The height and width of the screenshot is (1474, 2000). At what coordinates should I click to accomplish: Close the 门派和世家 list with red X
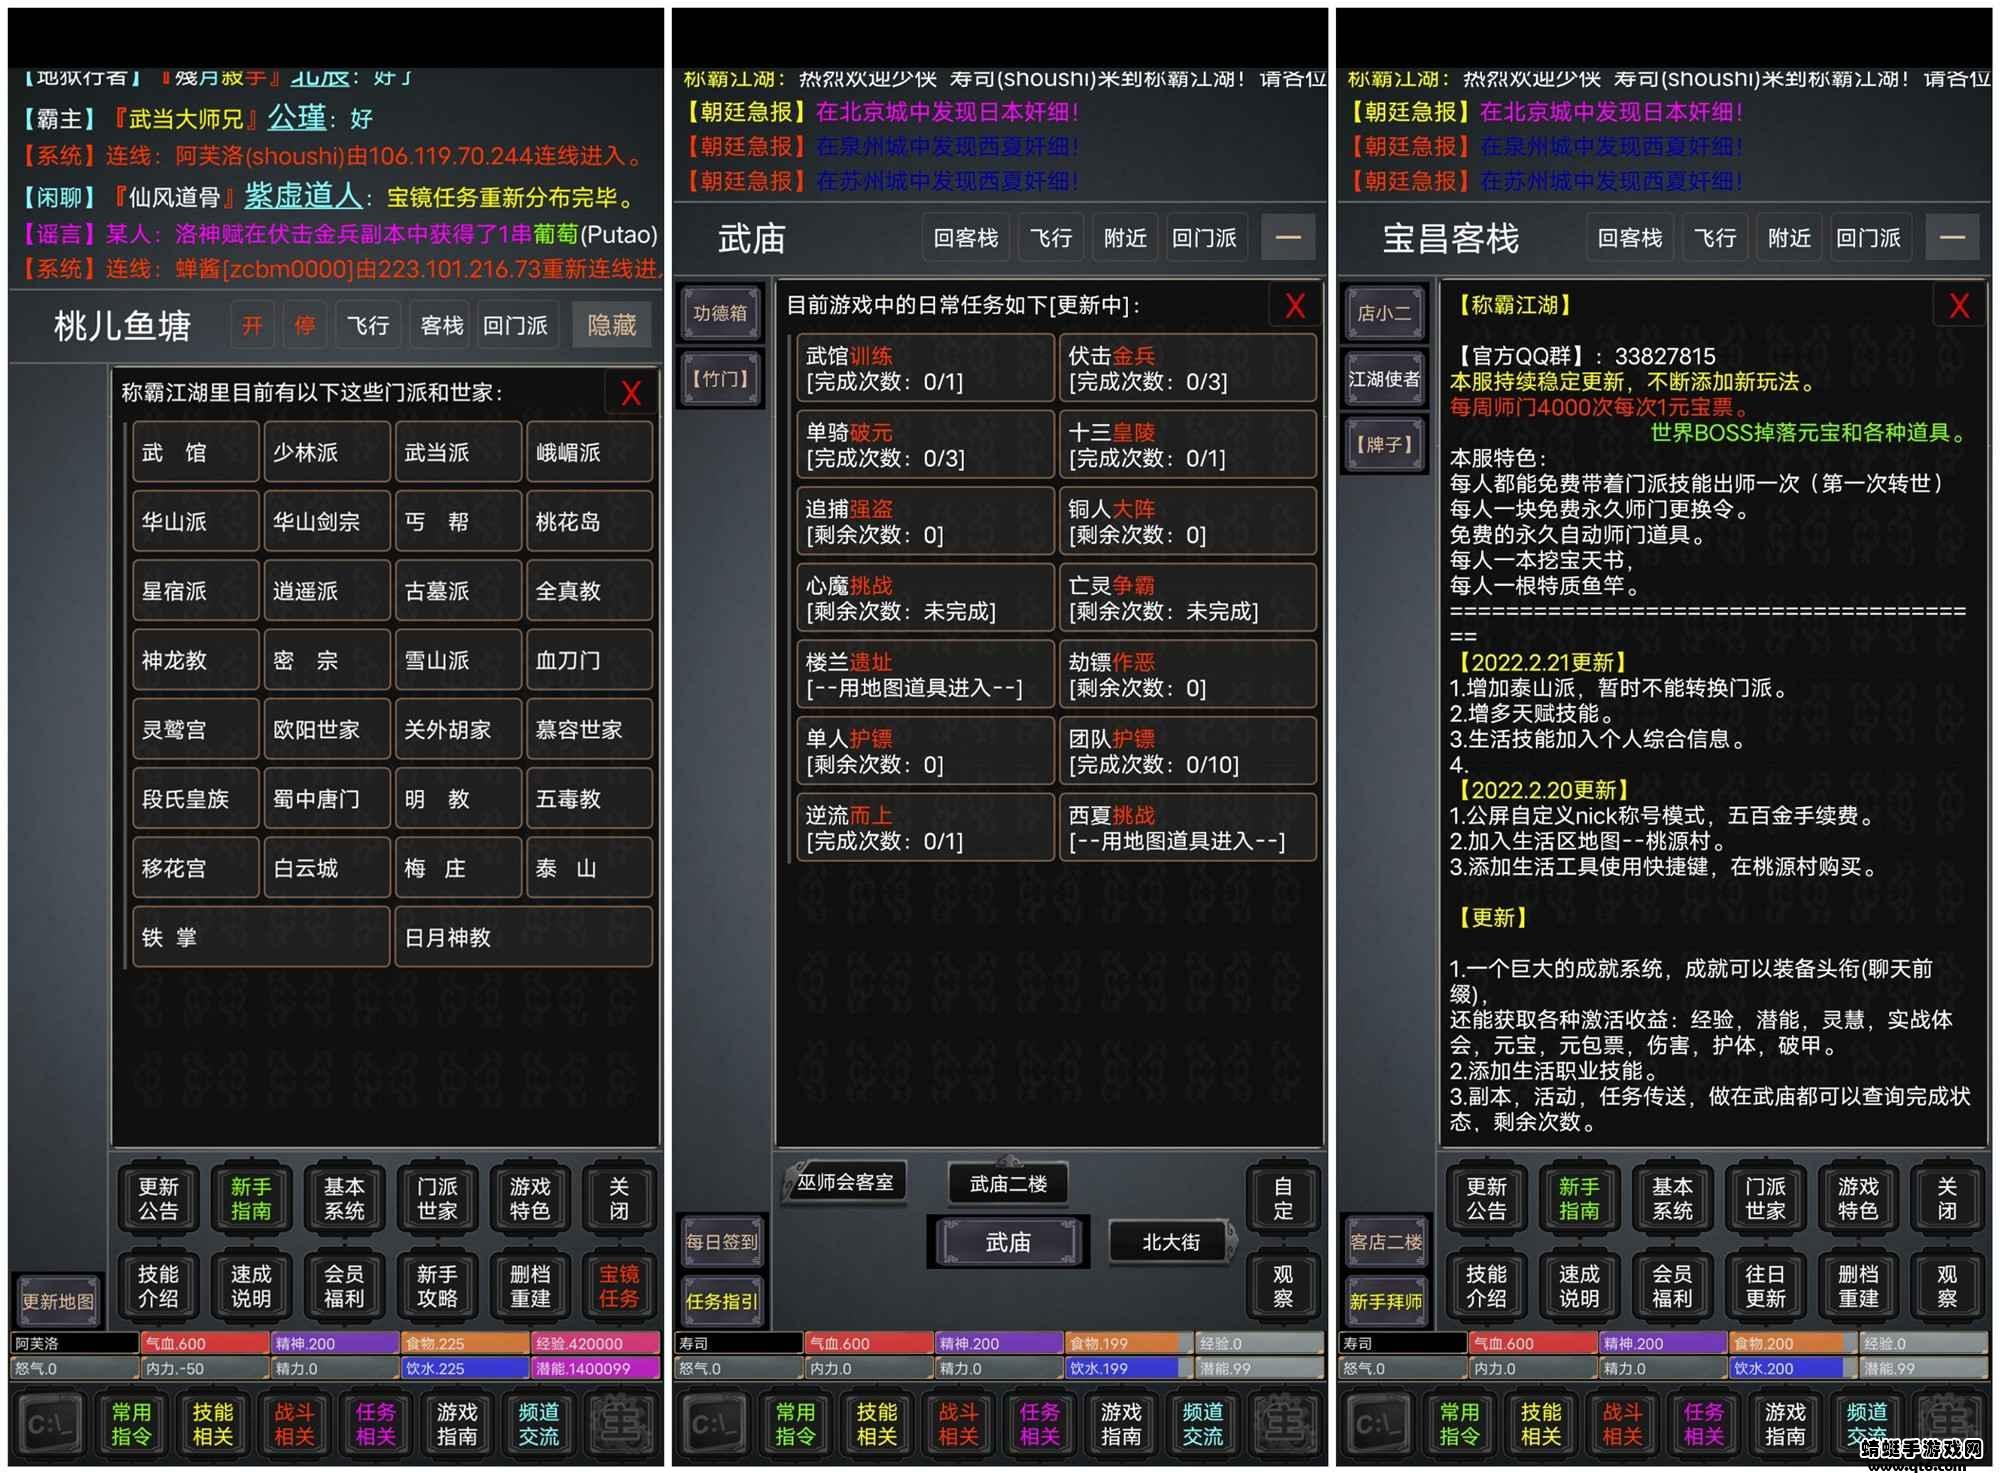coord(631,393)
